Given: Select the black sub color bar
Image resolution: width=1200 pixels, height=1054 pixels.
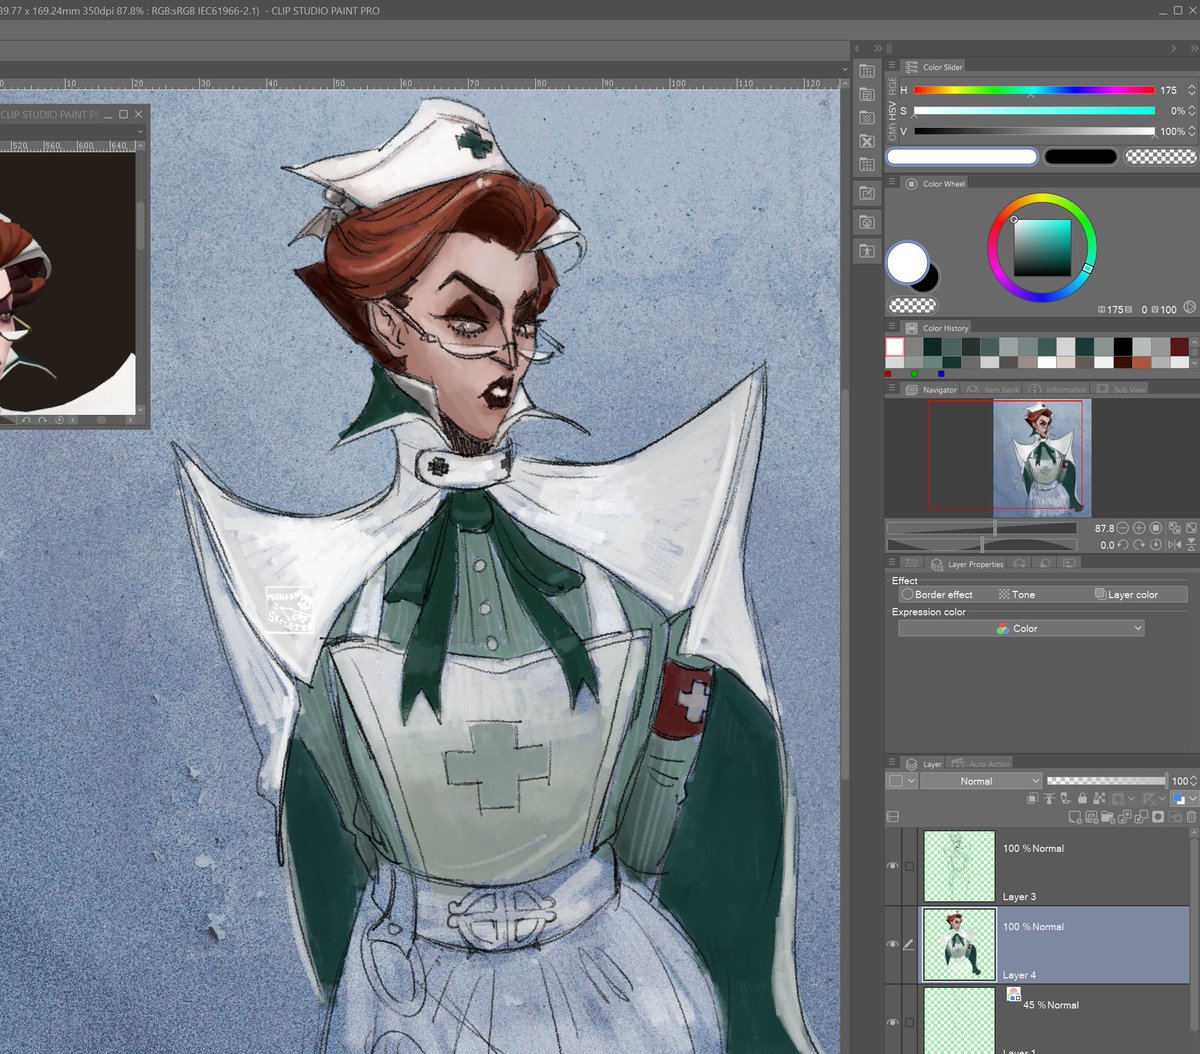Looking at the screenshot, I should click(x=1080, y=156).
